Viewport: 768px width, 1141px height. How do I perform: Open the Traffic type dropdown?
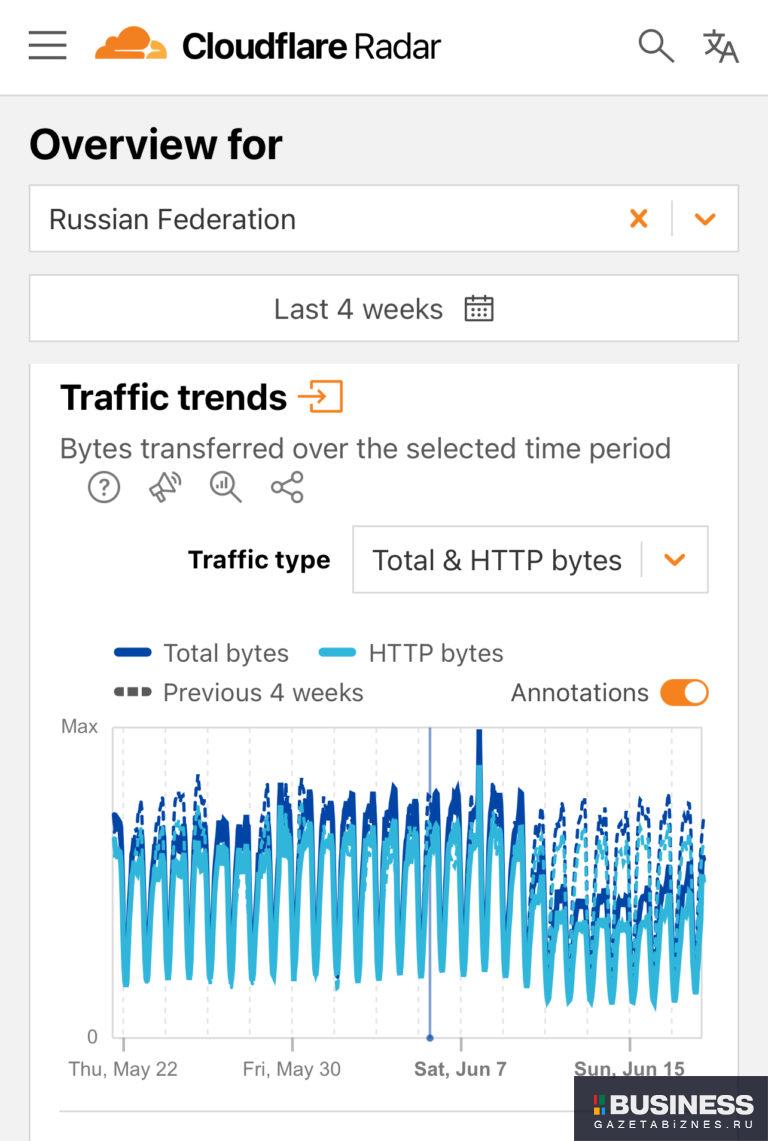(x=530, y=560)
